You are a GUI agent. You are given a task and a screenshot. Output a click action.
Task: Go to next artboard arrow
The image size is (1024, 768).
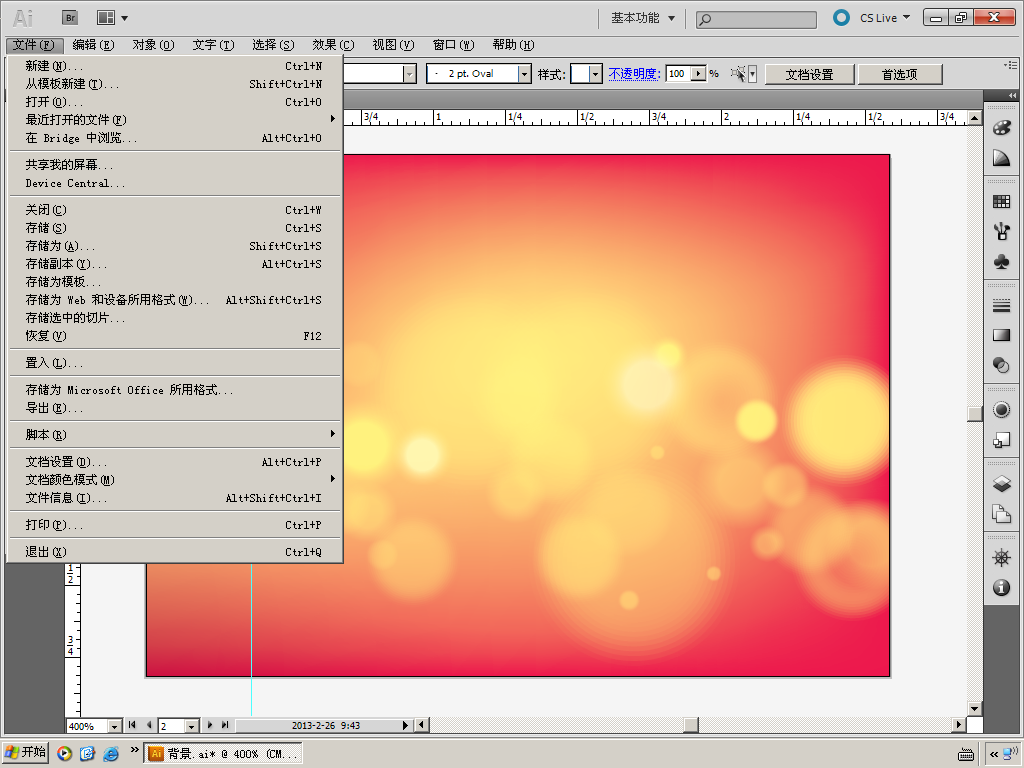pyautogui.click(x=210, y=725)
